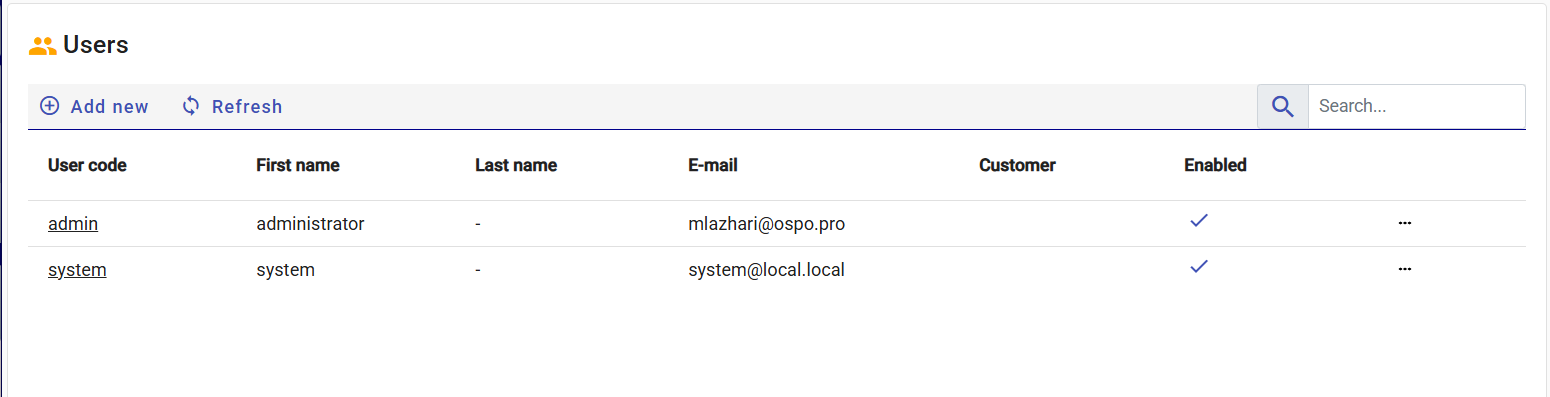The height and width of the screenshot is (397, 1550).
Task: Sort by Enabled column header
Action: point(1215,165)
